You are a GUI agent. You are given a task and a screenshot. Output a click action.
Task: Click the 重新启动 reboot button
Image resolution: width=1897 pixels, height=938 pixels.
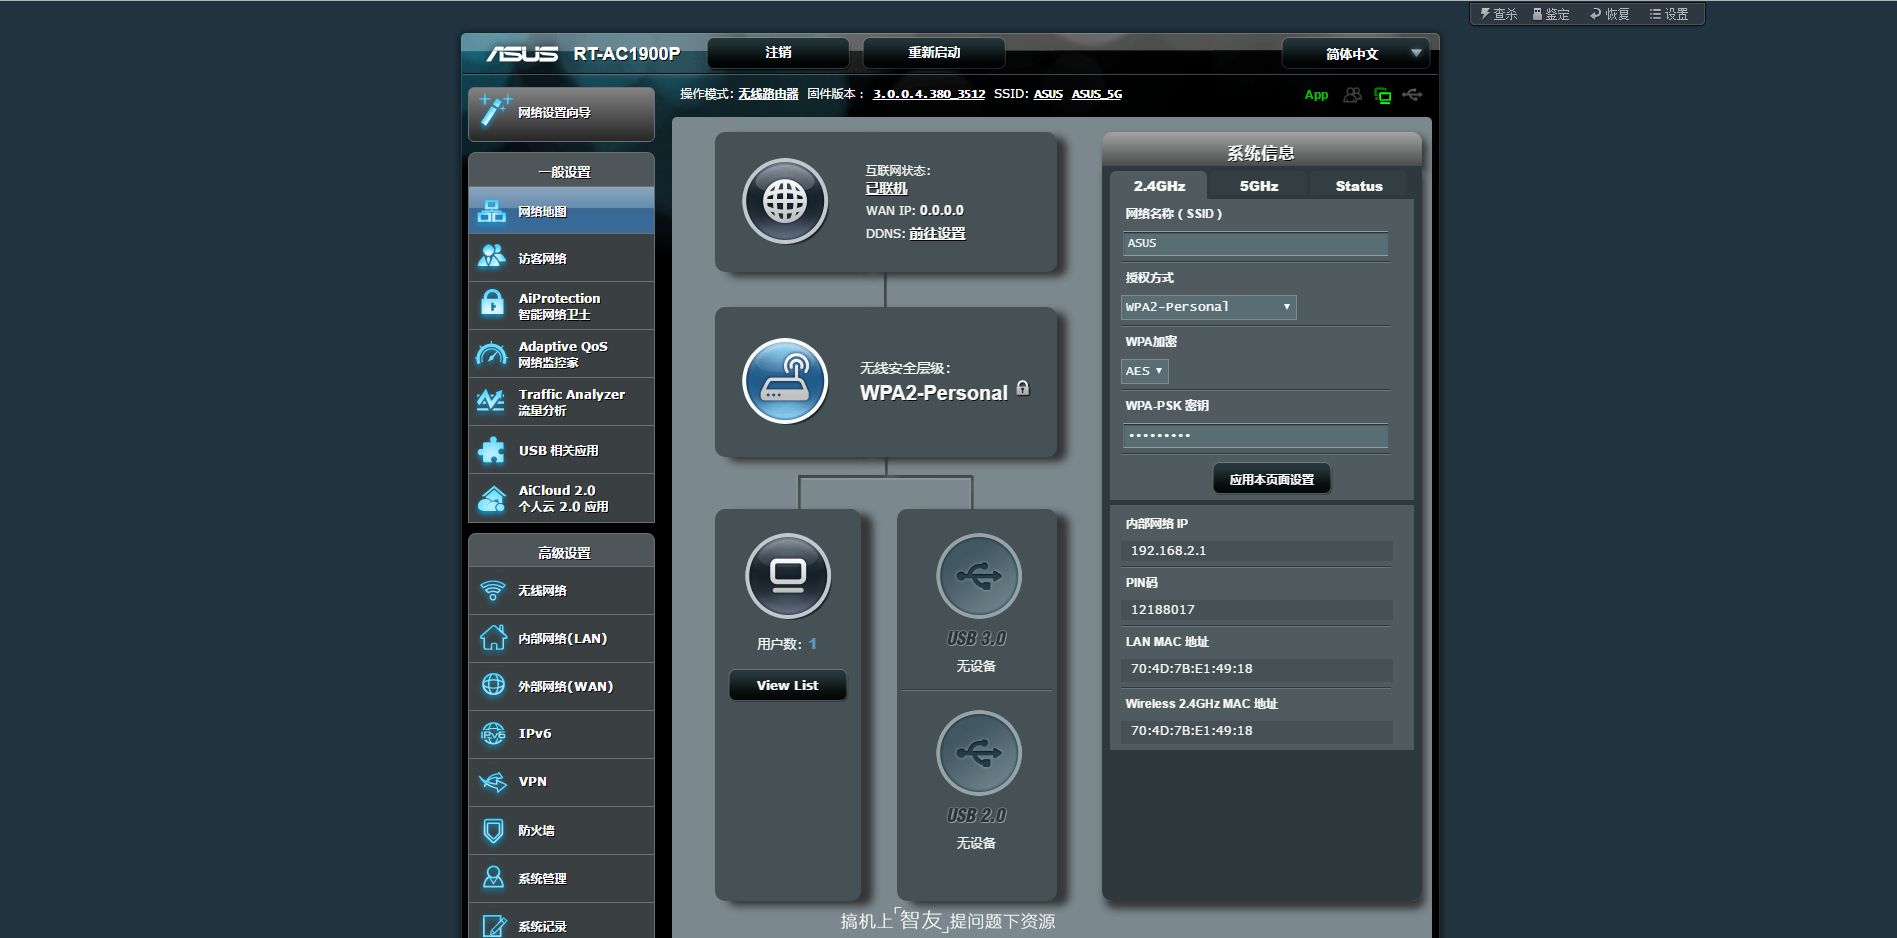click(x=934, y=52)
